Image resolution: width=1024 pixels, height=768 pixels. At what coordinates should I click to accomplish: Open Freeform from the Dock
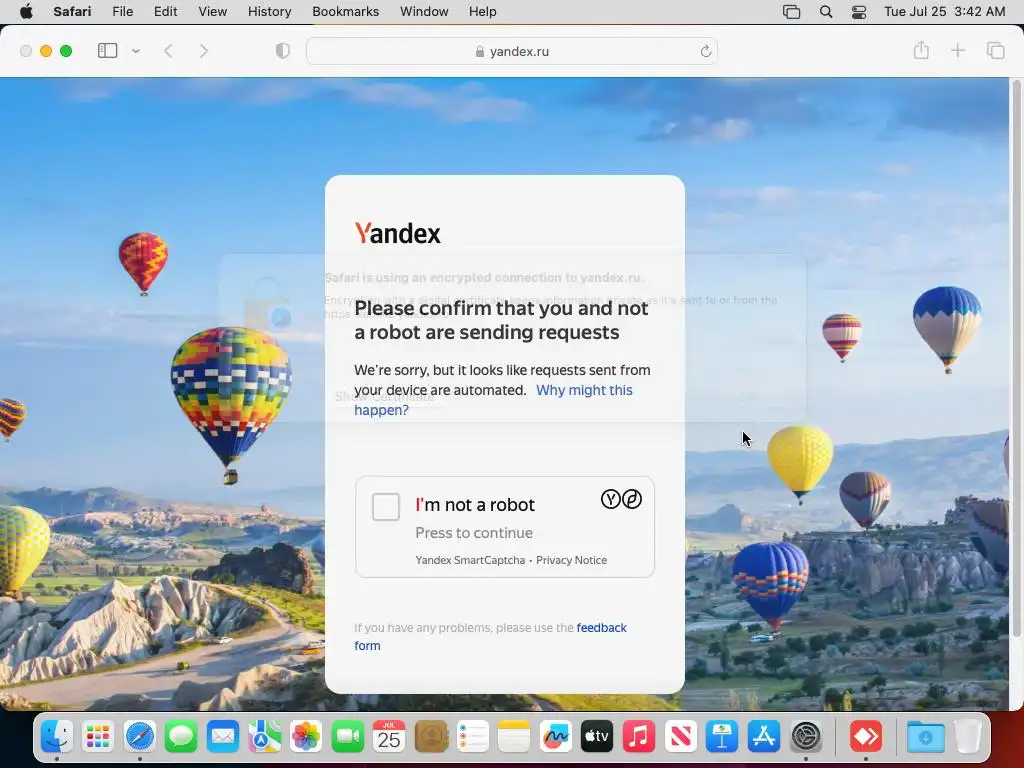pyautogui.click(x=556, y=737)
